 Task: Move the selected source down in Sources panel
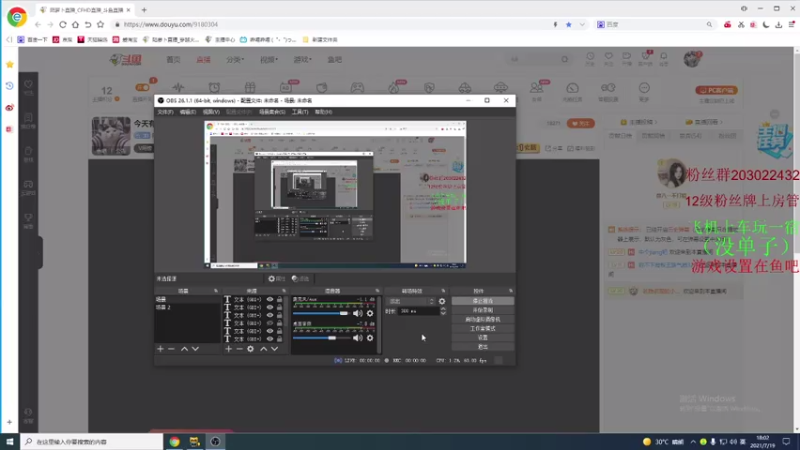(274, 349)
